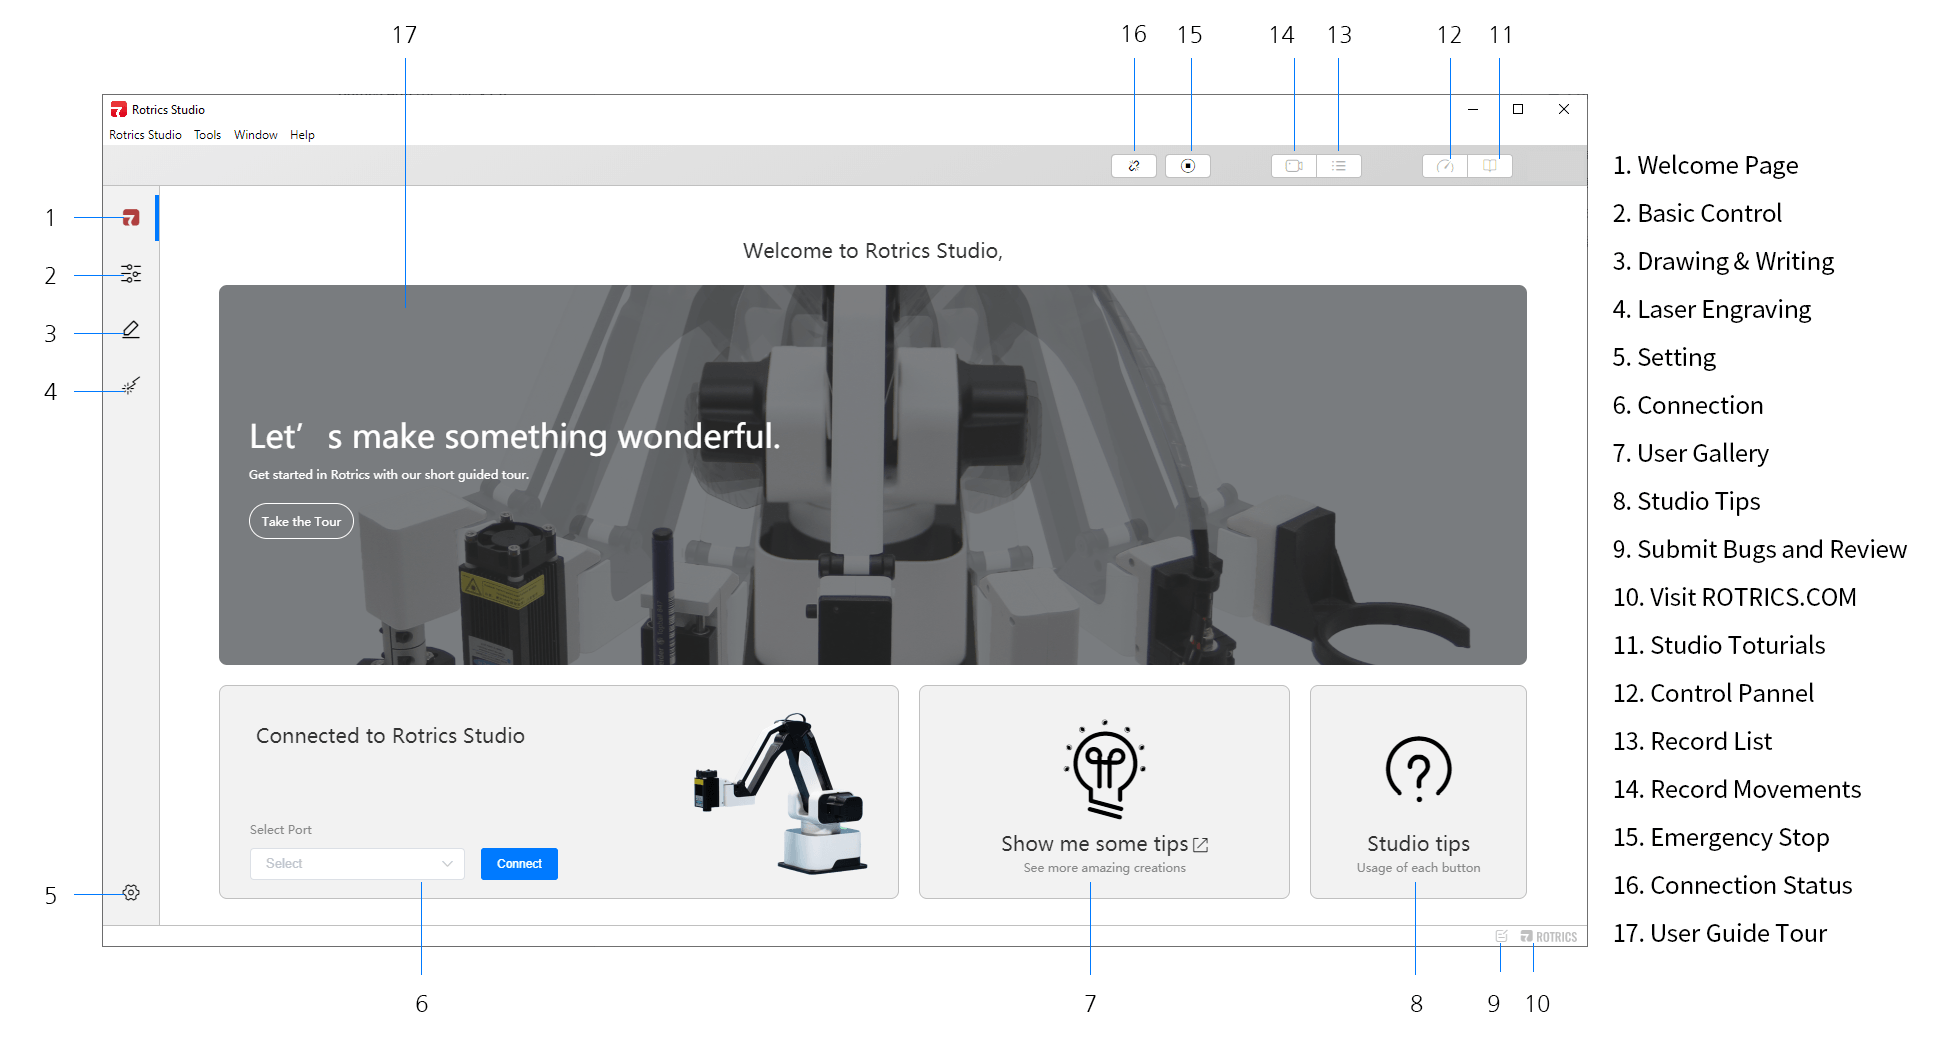Click the question mark Studio tips icon
The image size is (1941, 1042).
pyautogui.click(x=1418, y=769)
